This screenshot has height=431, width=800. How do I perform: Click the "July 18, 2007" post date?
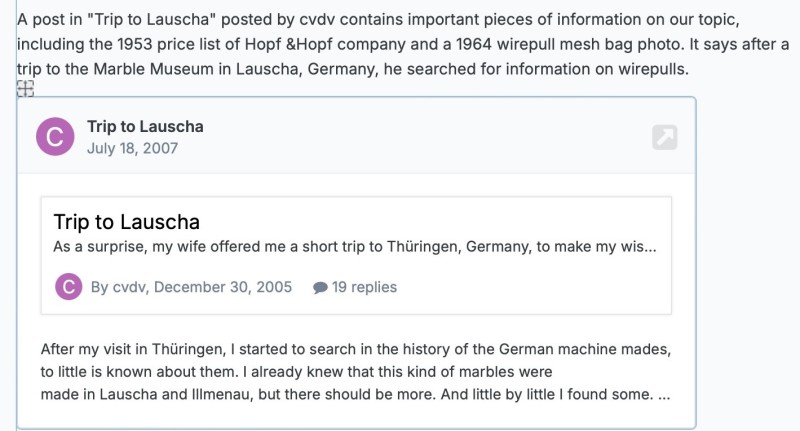coord(132,148)
